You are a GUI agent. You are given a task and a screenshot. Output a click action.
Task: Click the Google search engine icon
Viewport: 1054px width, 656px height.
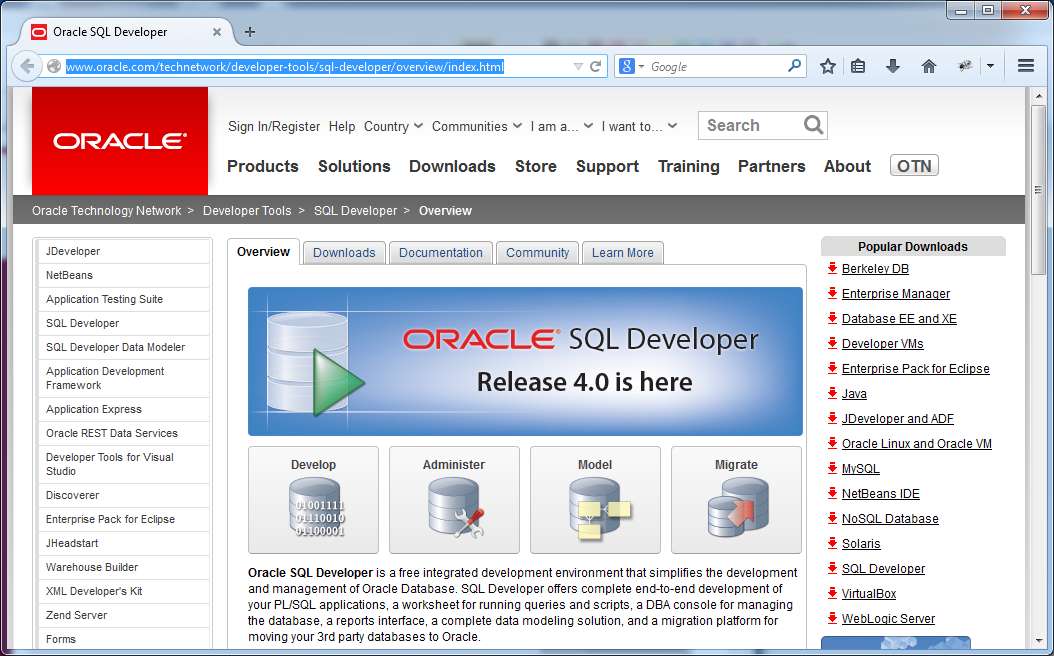point(626,66)
